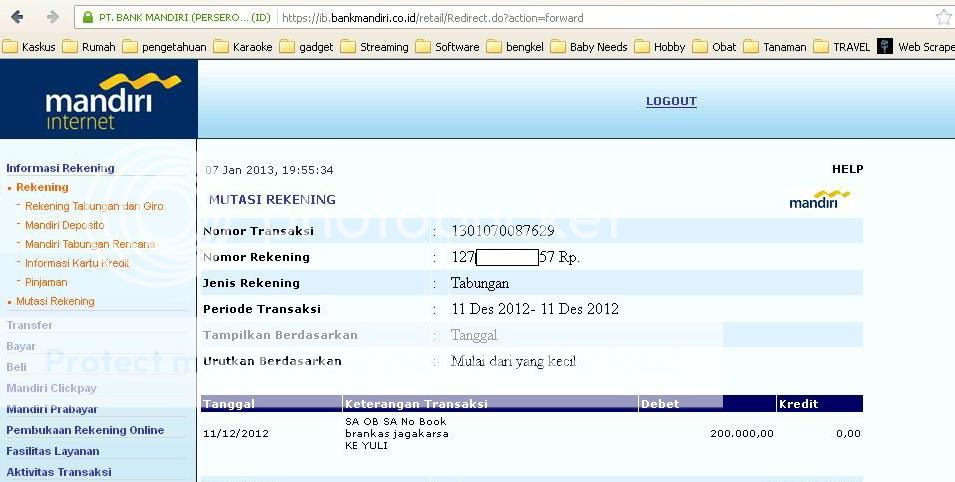
Task: Click the Tabungan account type value
Action: pos(480,283)
